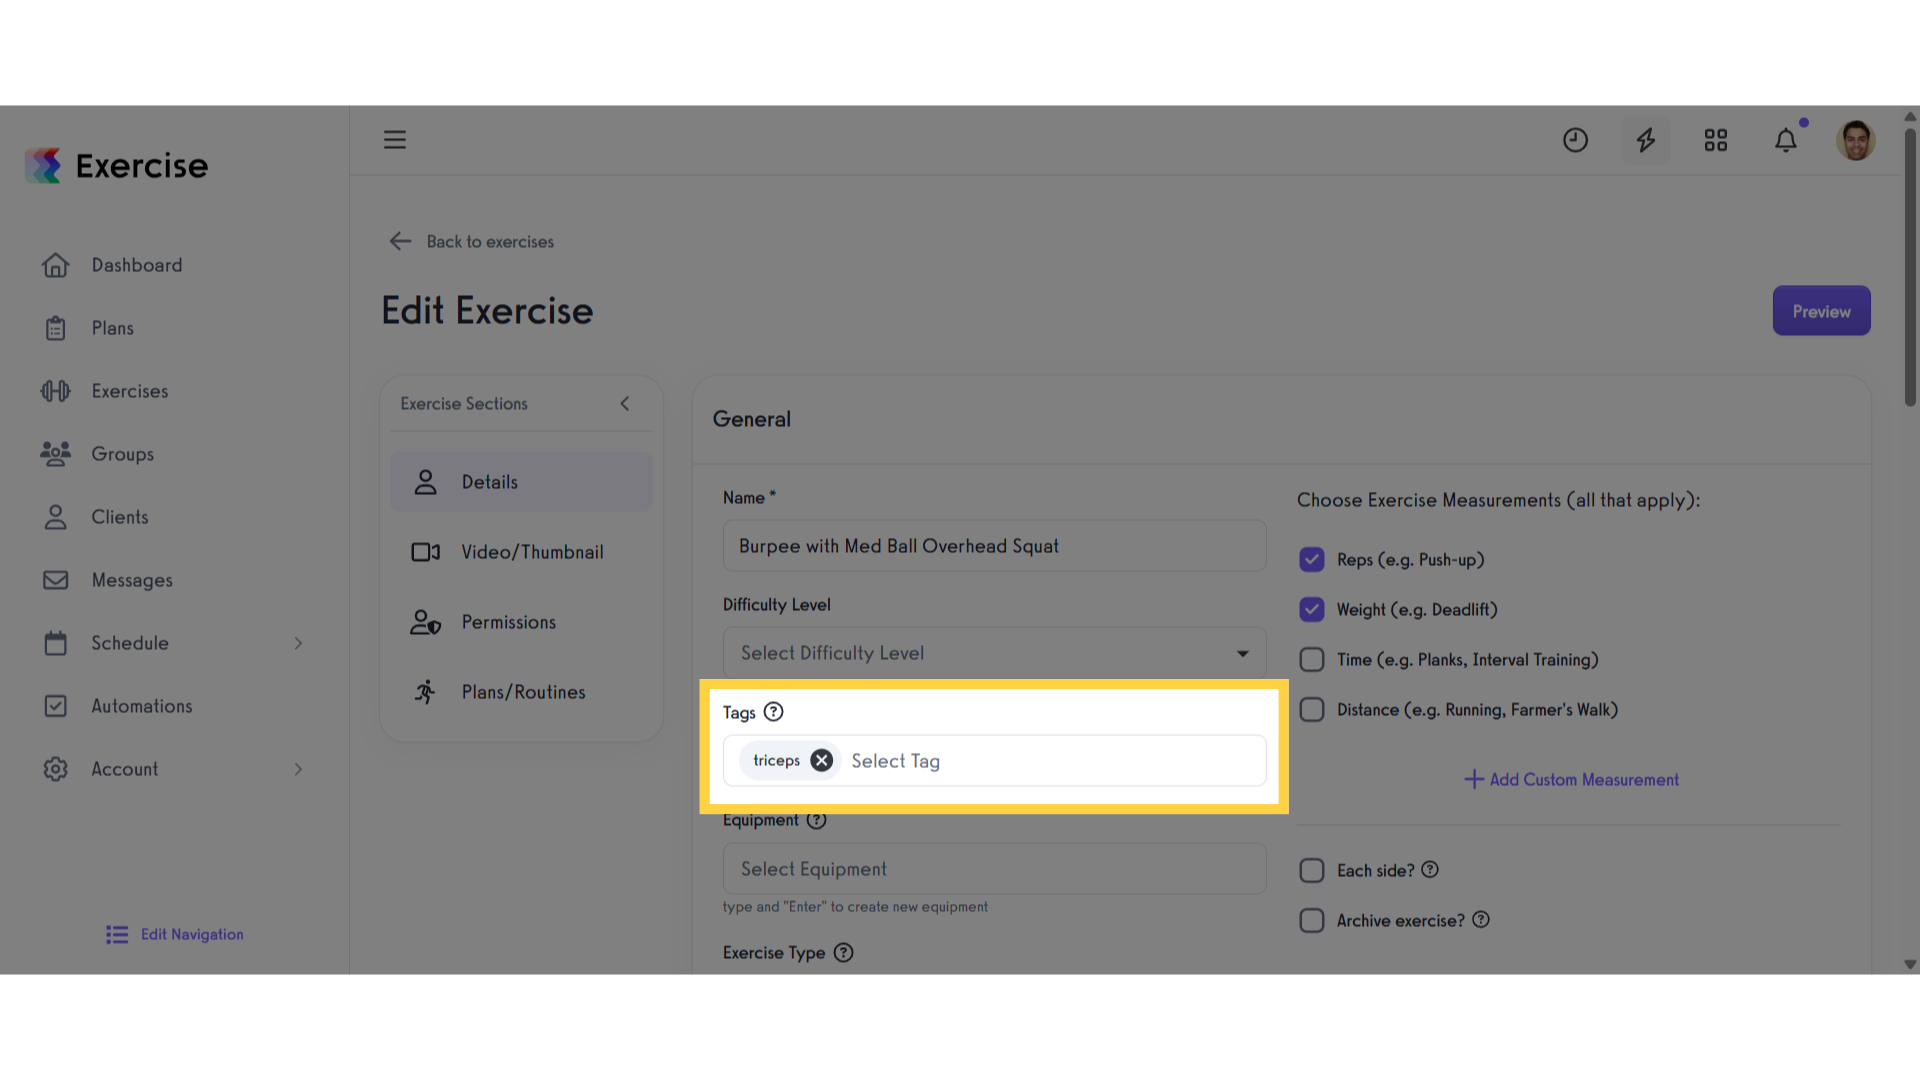Screen dimensions: 1920x1080
Task: Click the lightning bolt quick actions icon
Action: coord(1645,140)
